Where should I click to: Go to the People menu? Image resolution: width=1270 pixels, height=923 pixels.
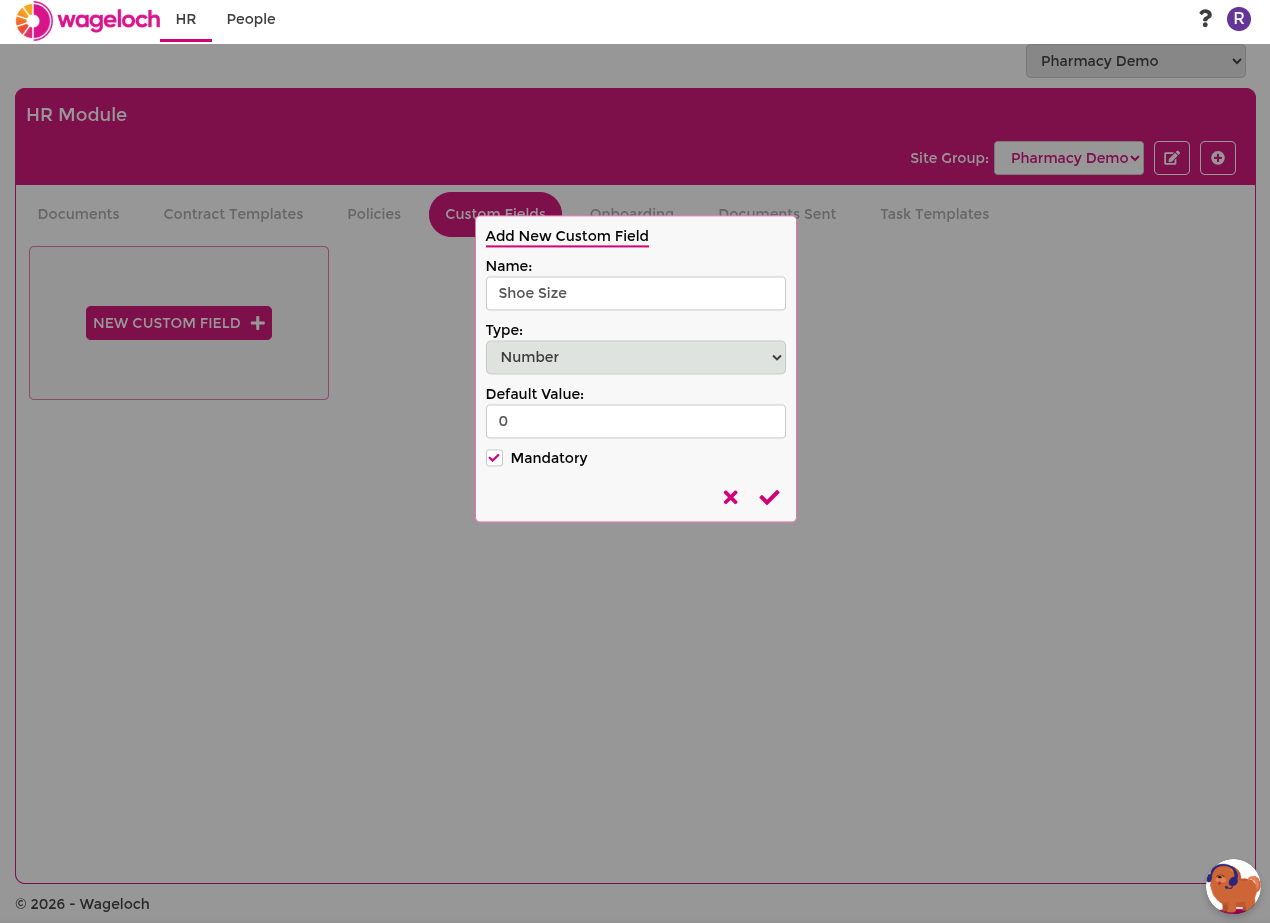click(251, 19)
